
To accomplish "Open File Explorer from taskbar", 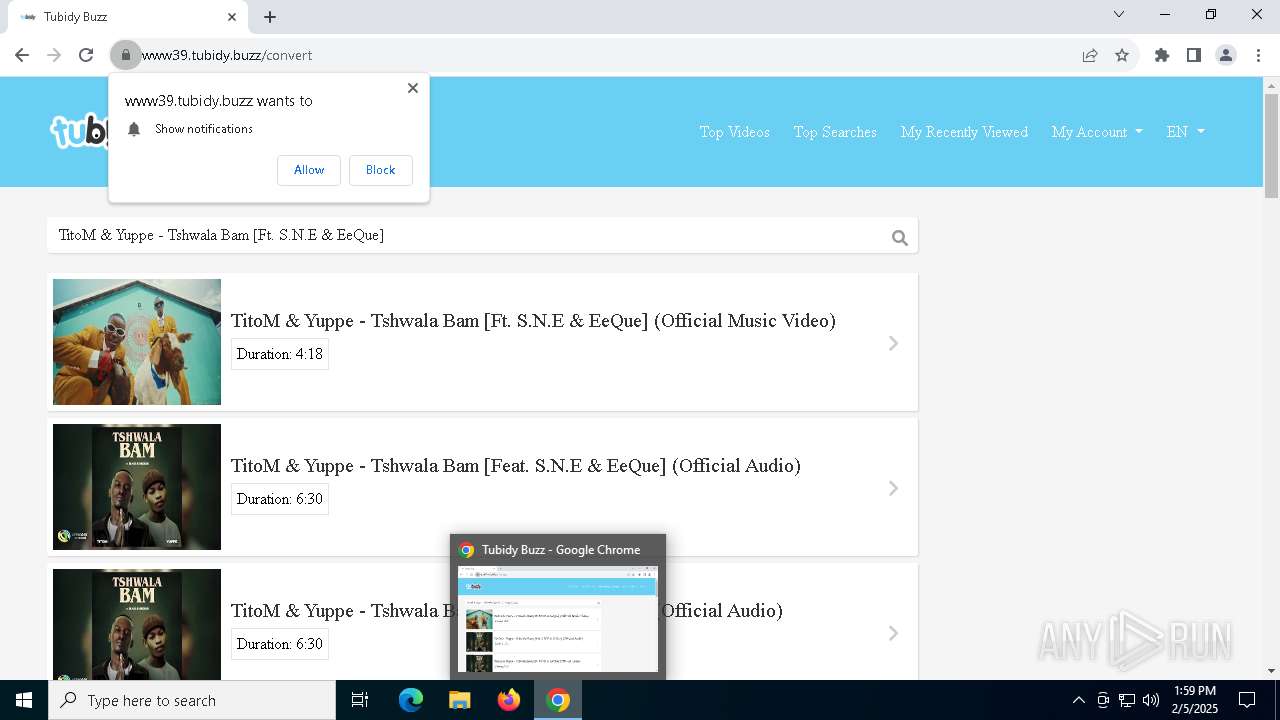I will click(460, 700).
